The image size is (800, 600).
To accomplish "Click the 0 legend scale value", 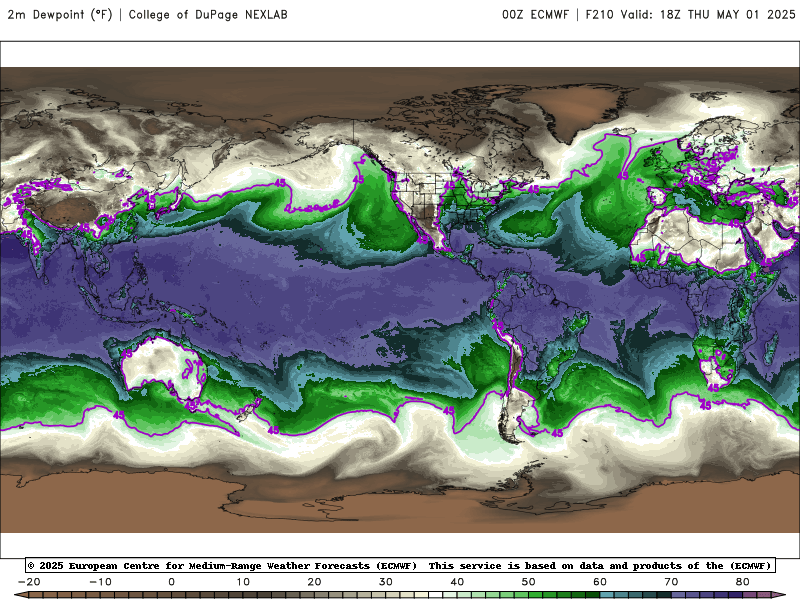I will click(x=171, y=582).
